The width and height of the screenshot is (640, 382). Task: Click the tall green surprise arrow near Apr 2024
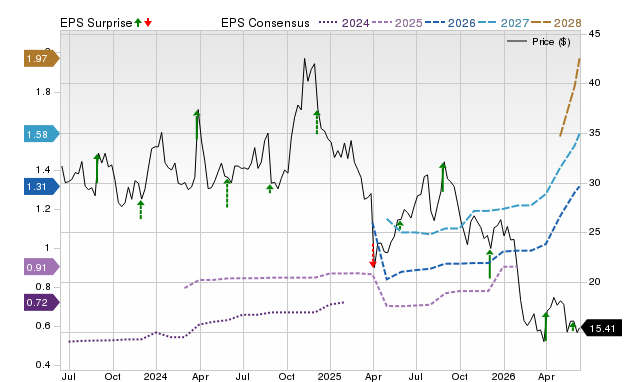(197, 124)
